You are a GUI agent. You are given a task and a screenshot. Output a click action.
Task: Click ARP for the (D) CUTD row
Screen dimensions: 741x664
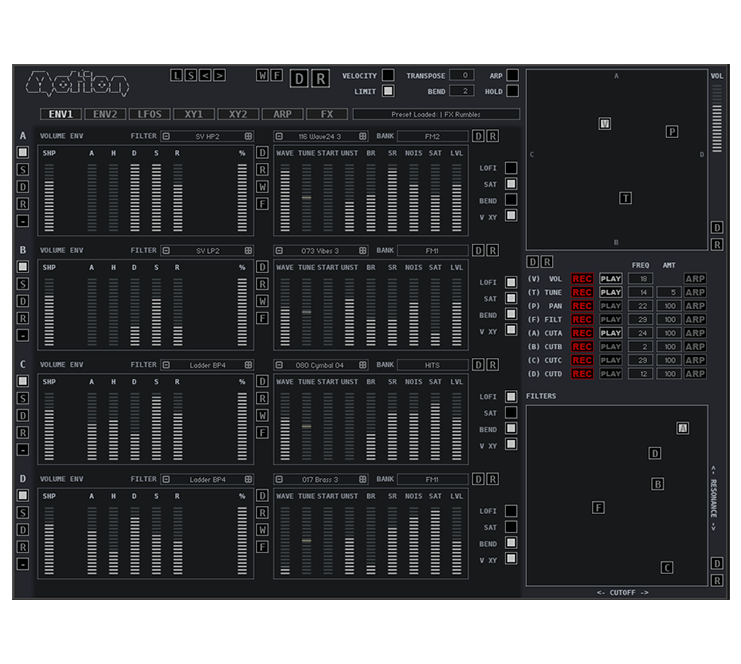pyautogui.click(x=695, y=373)
